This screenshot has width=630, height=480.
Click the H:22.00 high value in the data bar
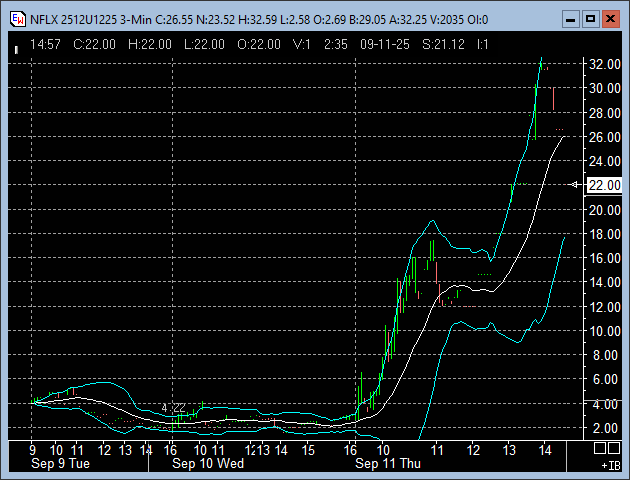(x=150, y=44)
